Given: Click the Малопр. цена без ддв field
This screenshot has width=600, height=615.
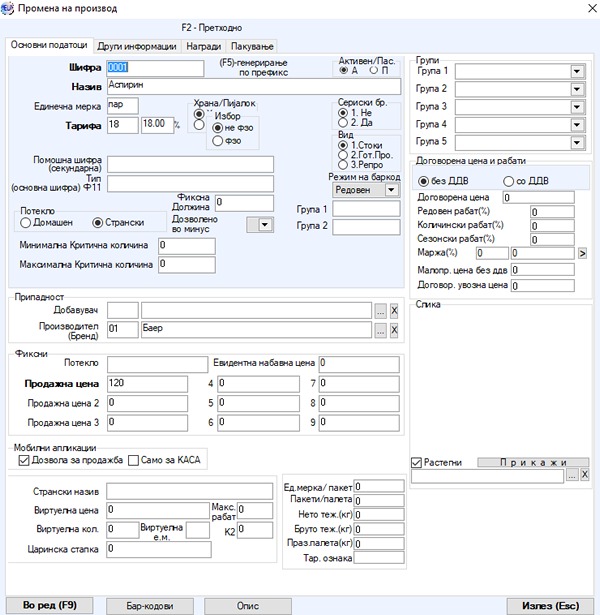Looking at the screenshot, I should coord(542,270).
